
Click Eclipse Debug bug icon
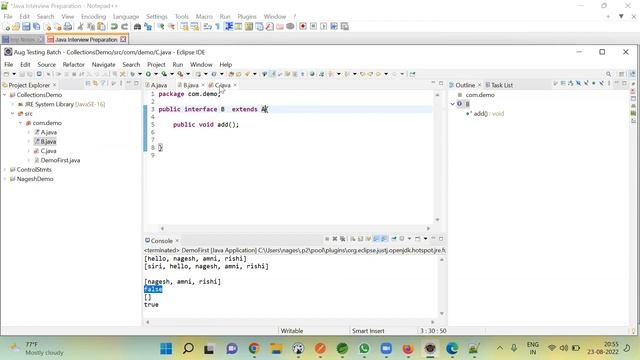[133, 74]
